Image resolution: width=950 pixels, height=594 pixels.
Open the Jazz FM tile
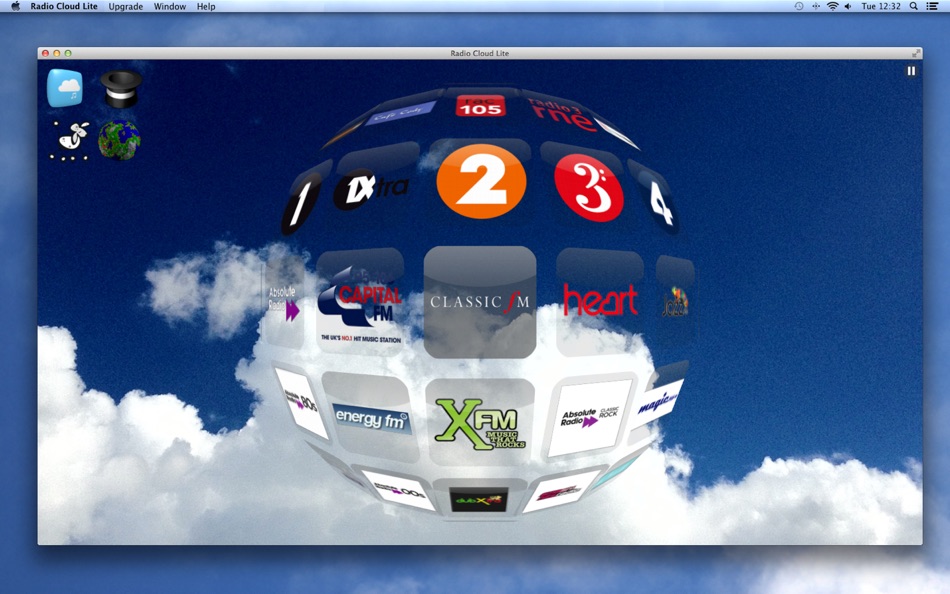pyautogui.click(x=675, y=302)
